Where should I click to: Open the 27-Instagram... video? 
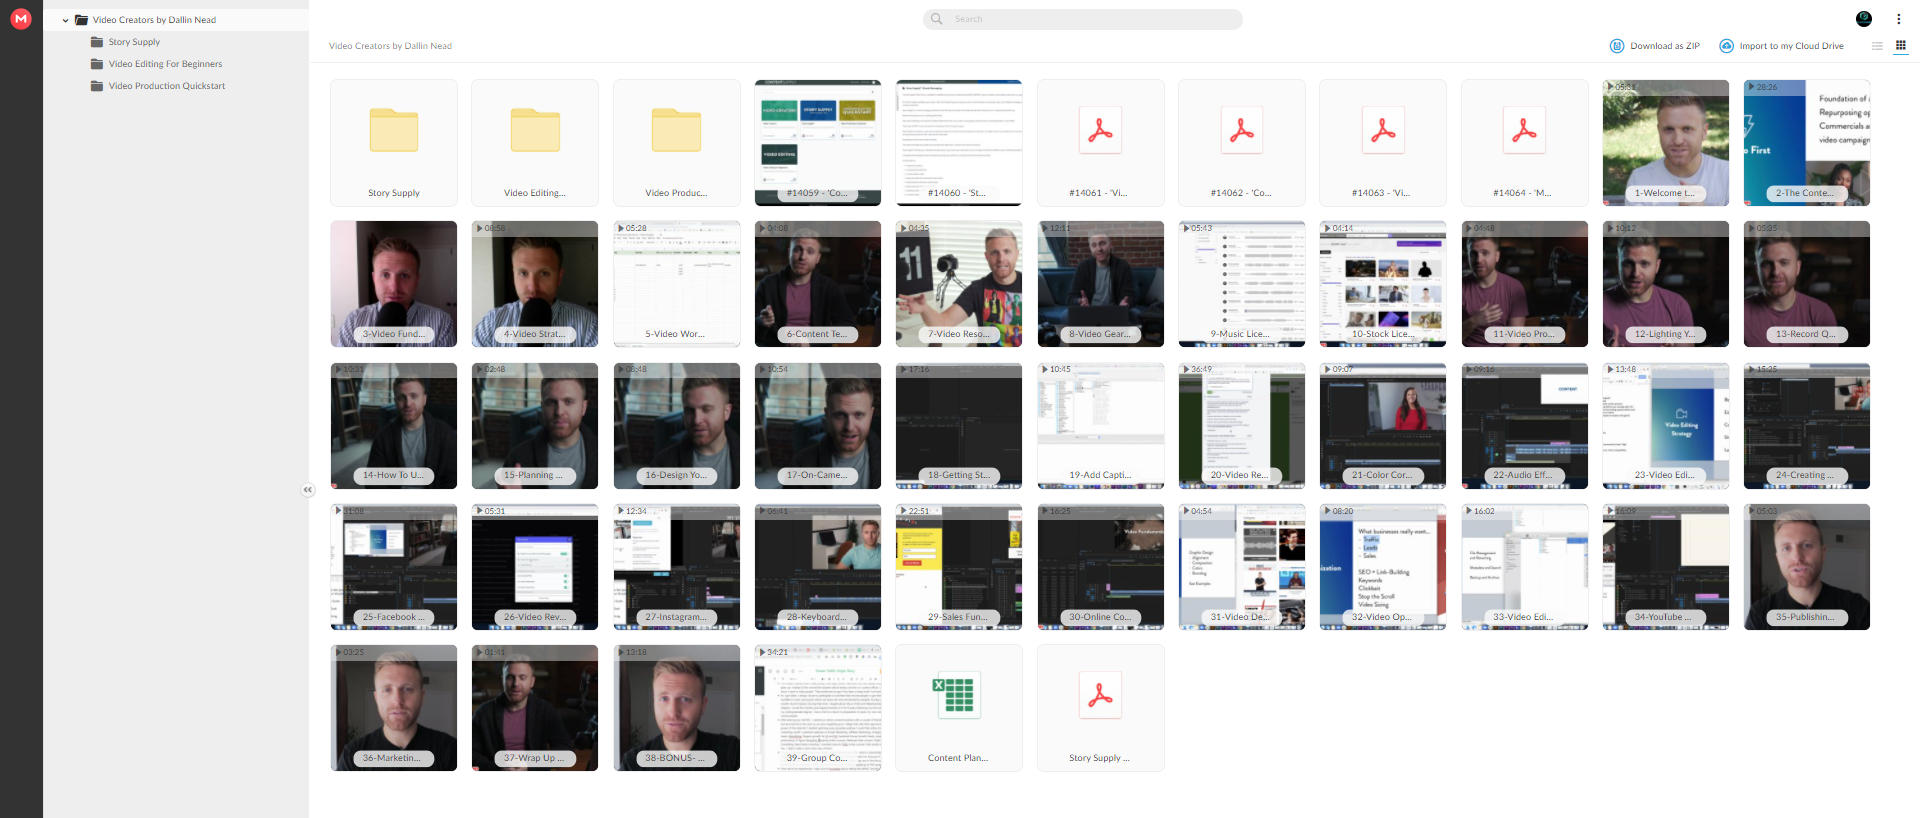[x=677, y=567]
